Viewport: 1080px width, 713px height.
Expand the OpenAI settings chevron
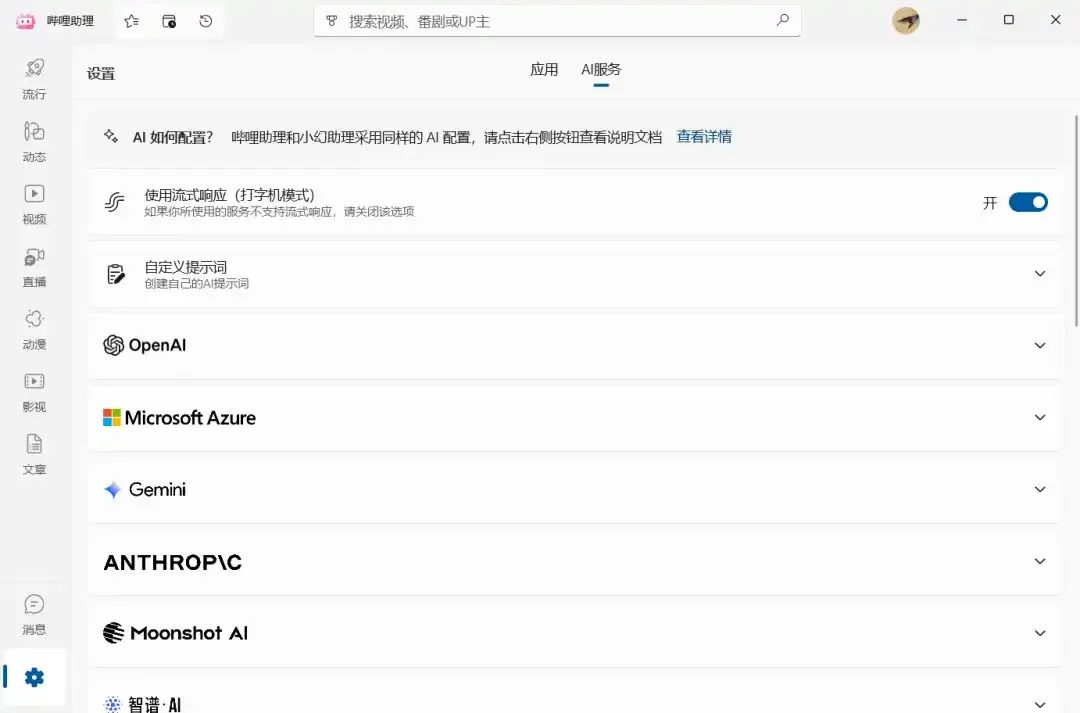1040,345
